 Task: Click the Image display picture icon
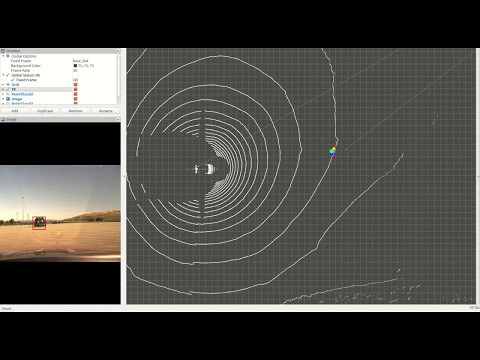click(x=8, y=99)
